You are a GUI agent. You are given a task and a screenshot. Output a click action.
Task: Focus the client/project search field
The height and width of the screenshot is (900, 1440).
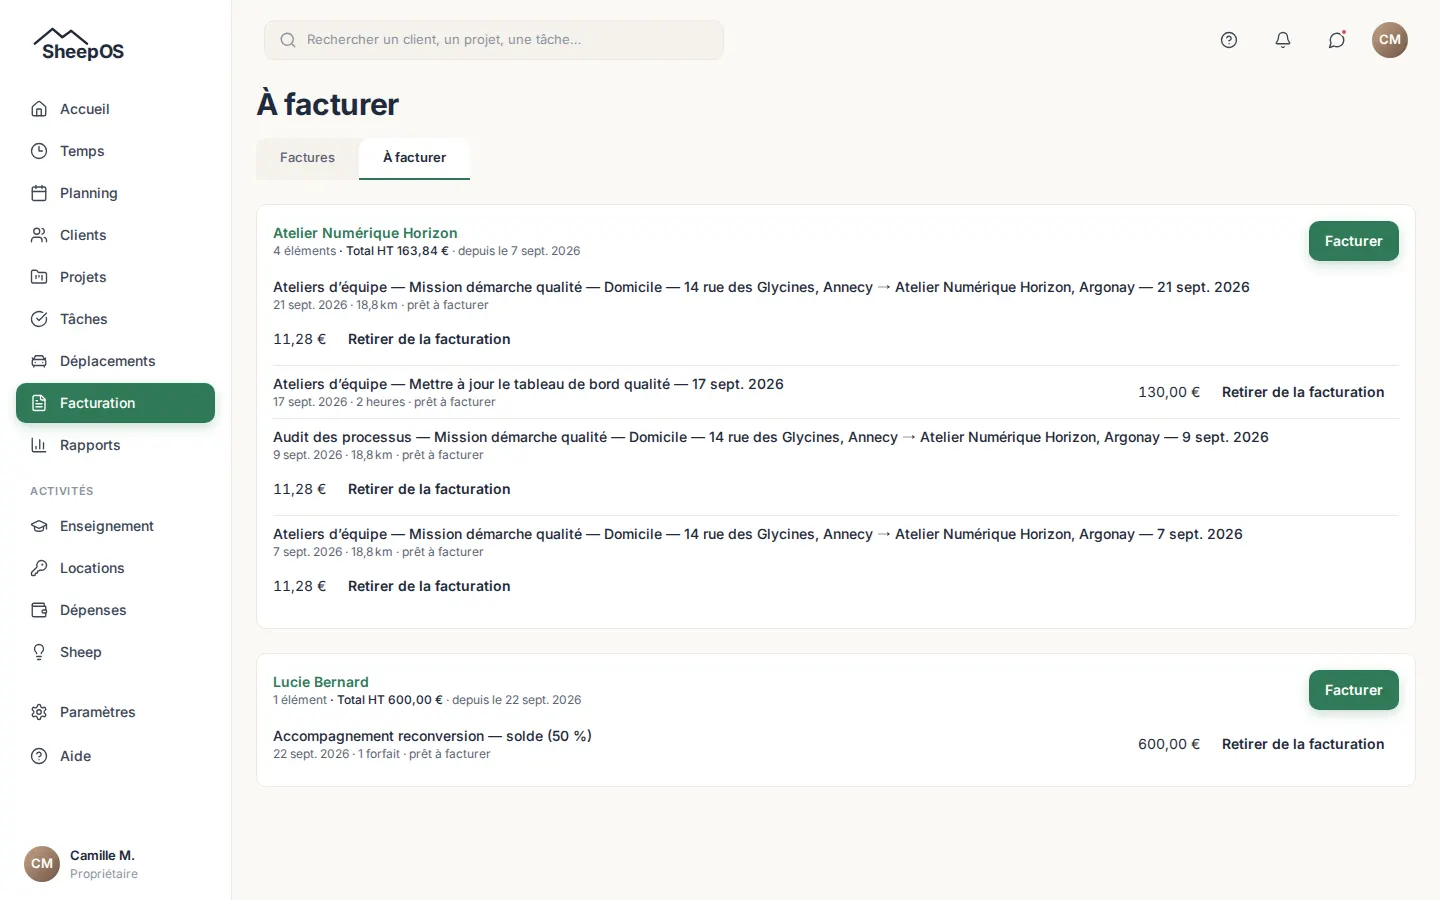point(494,40)
